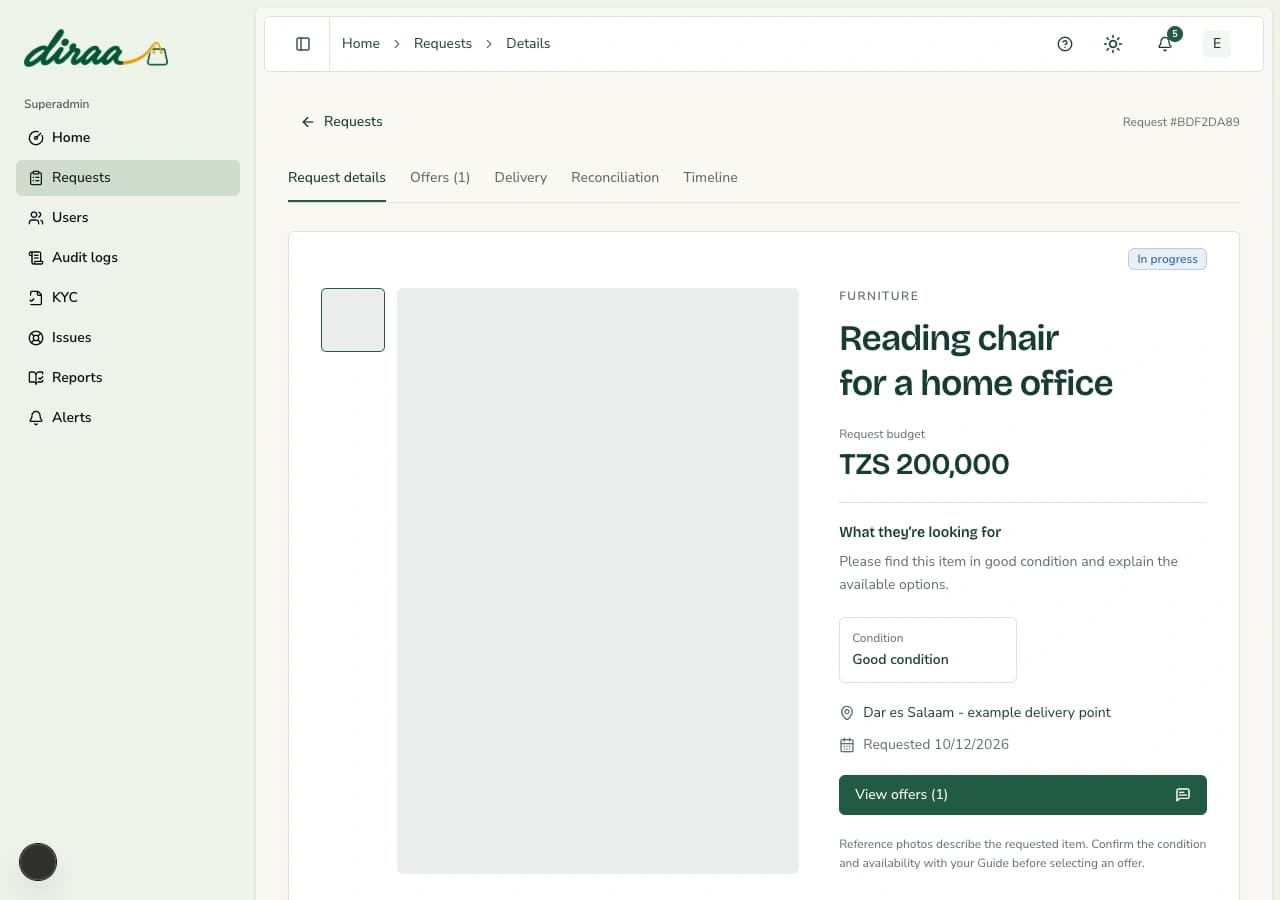Switch theme with the sun icon

(1113, 44)
